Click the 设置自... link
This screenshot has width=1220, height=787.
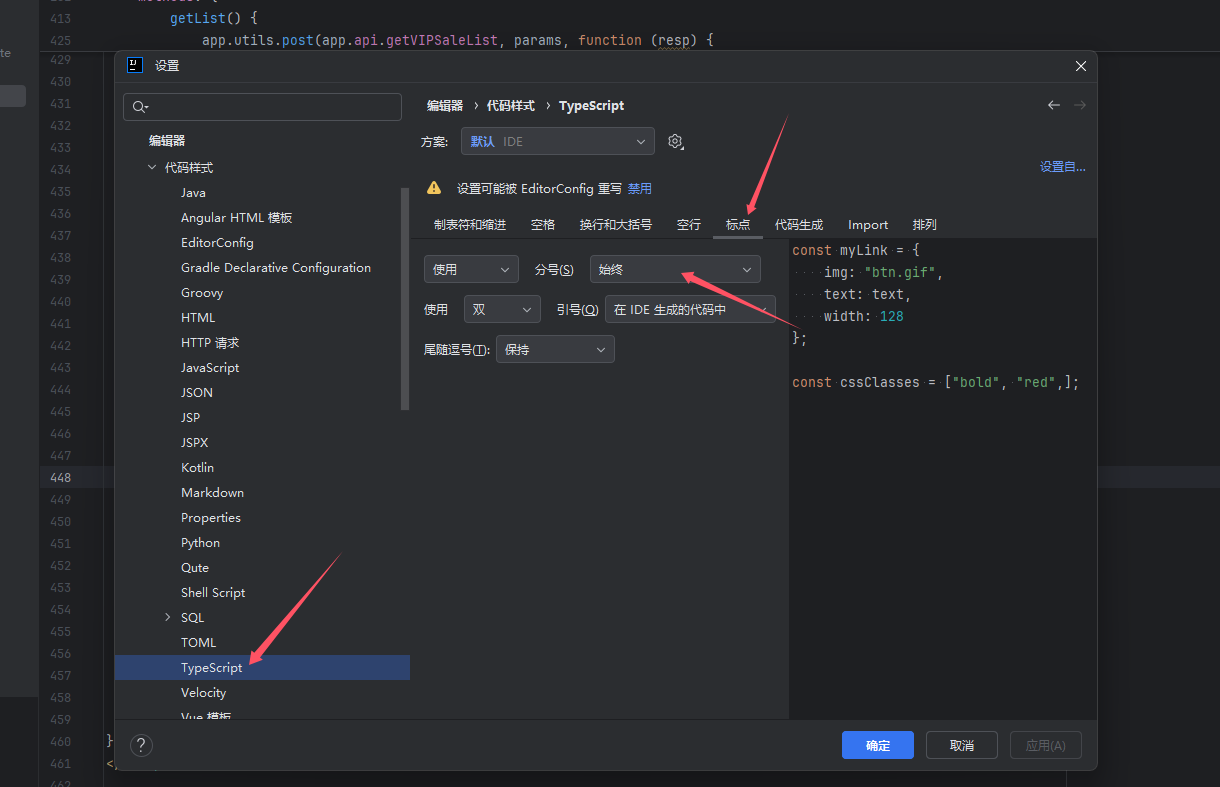tap(1062, 167)
